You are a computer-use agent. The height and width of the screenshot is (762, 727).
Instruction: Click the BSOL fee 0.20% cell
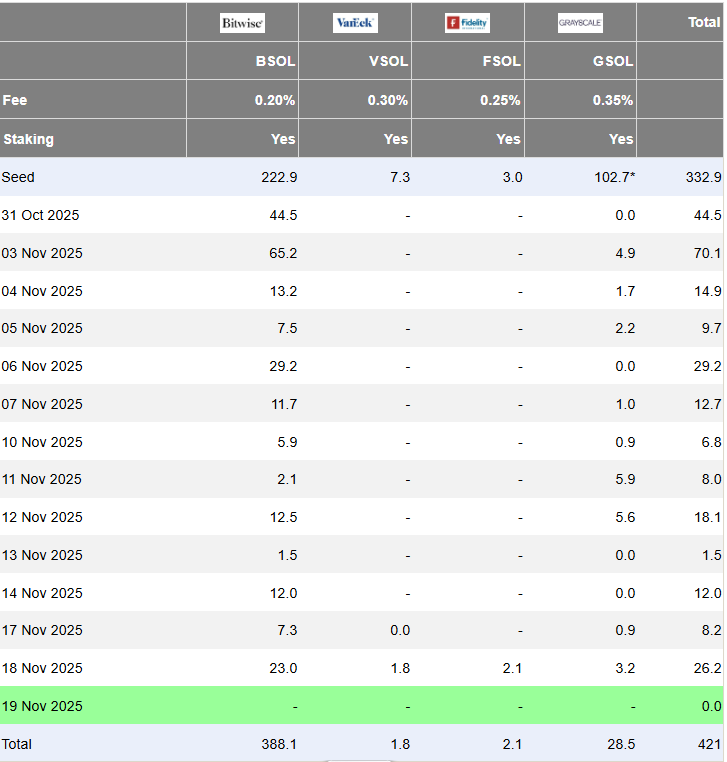click(x=275, y=100)
